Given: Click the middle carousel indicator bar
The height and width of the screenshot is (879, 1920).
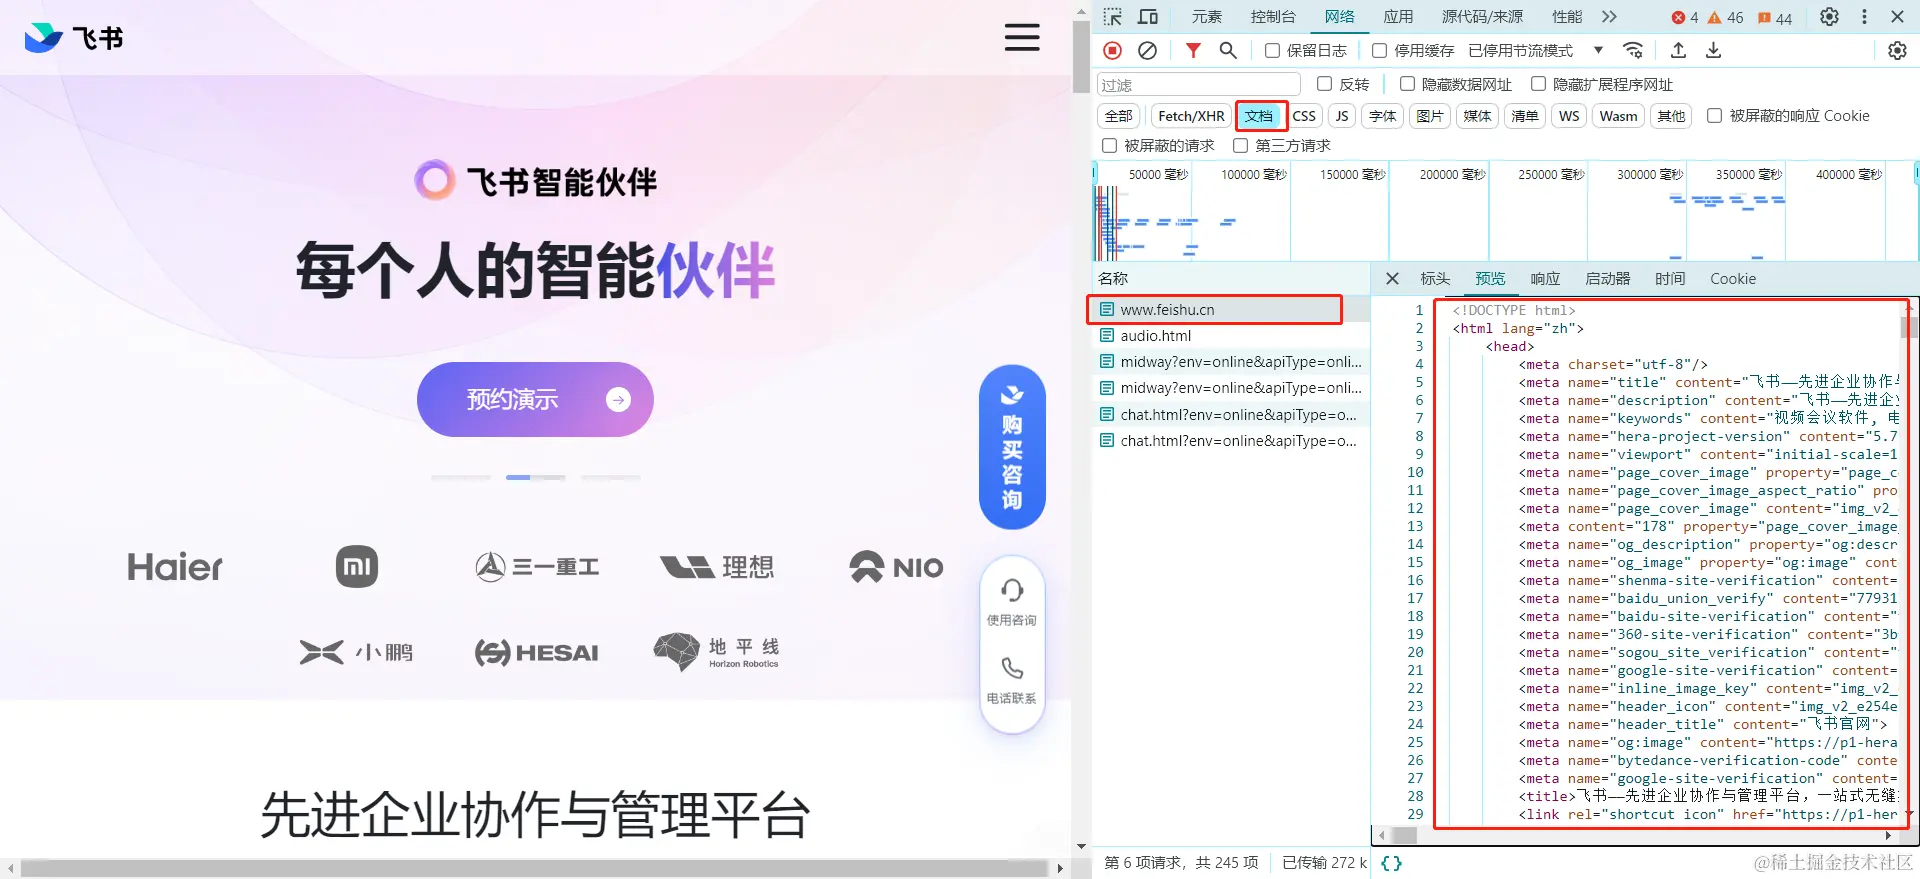Looking at the screenshot, I should coord(535,478).
